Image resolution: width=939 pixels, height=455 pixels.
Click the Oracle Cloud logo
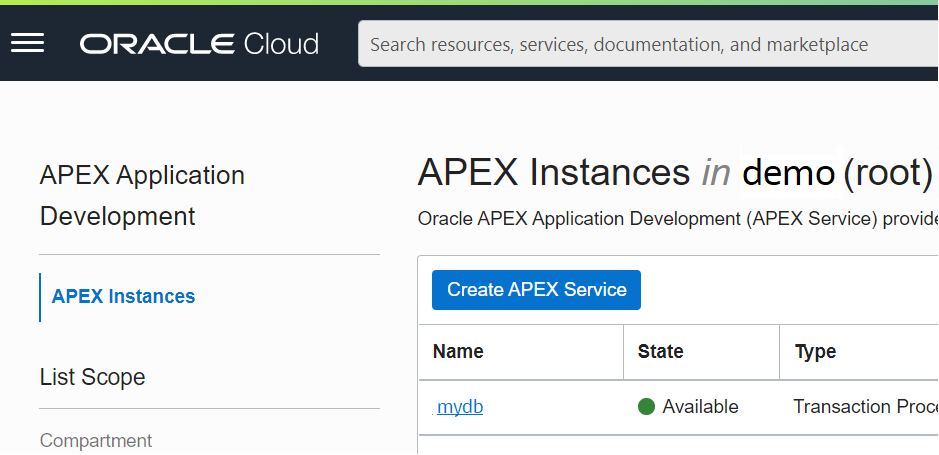click(199, 44)
